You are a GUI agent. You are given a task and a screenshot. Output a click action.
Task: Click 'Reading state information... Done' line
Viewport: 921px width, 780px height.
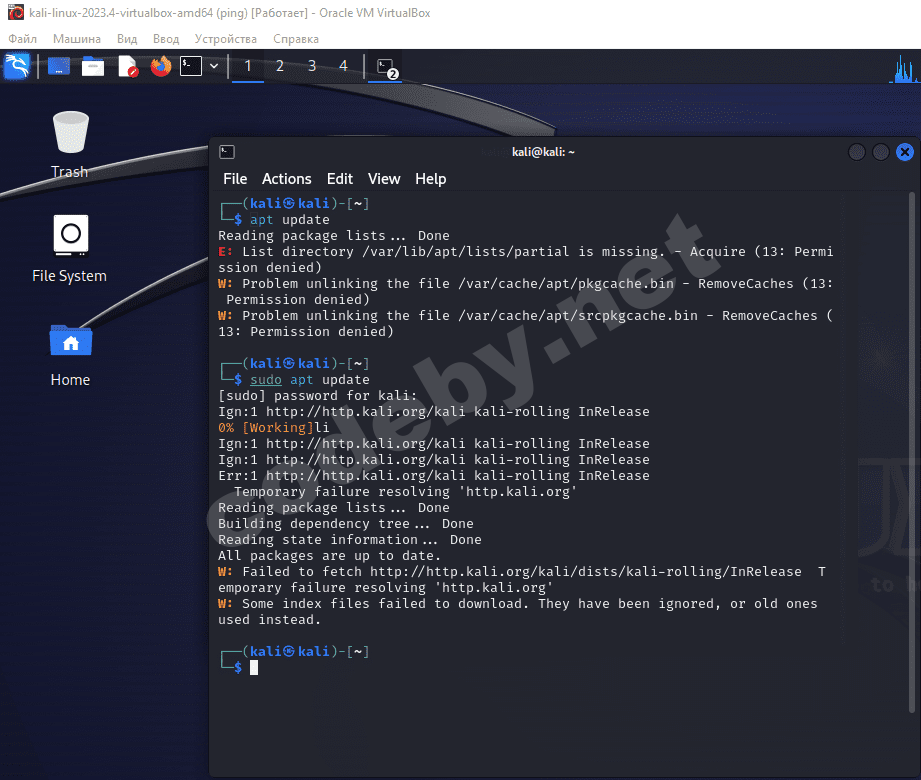point(349,539)
